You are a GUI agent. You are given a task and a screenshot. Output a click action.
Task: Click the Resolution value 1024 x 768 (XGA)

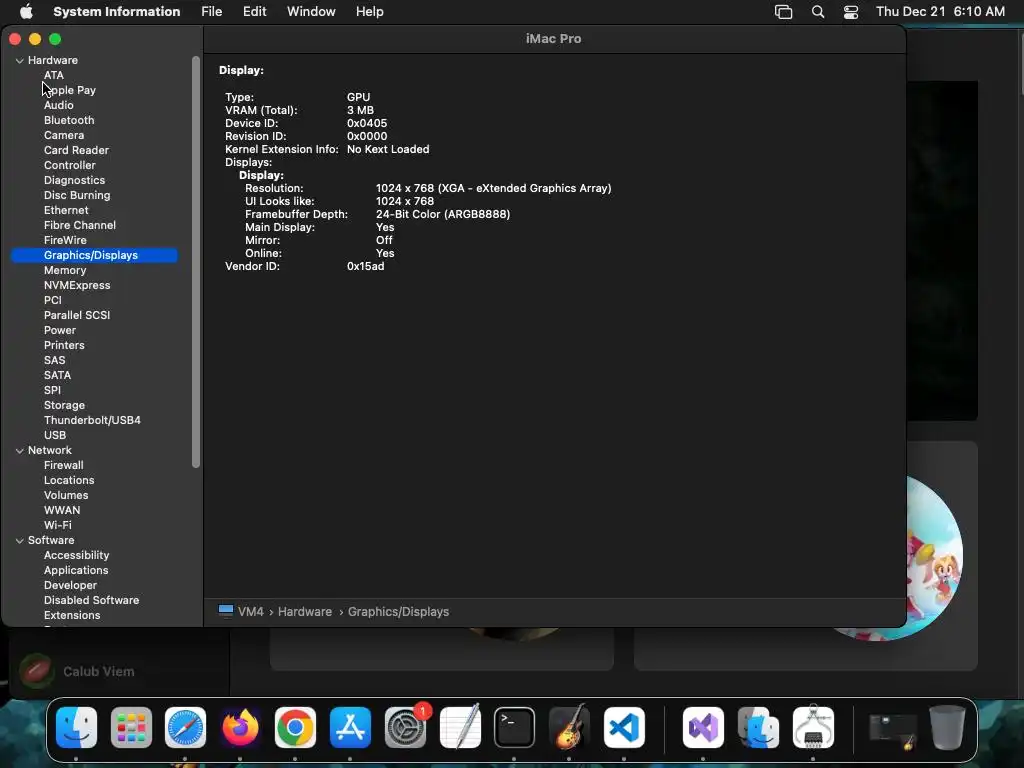(494, 189)
